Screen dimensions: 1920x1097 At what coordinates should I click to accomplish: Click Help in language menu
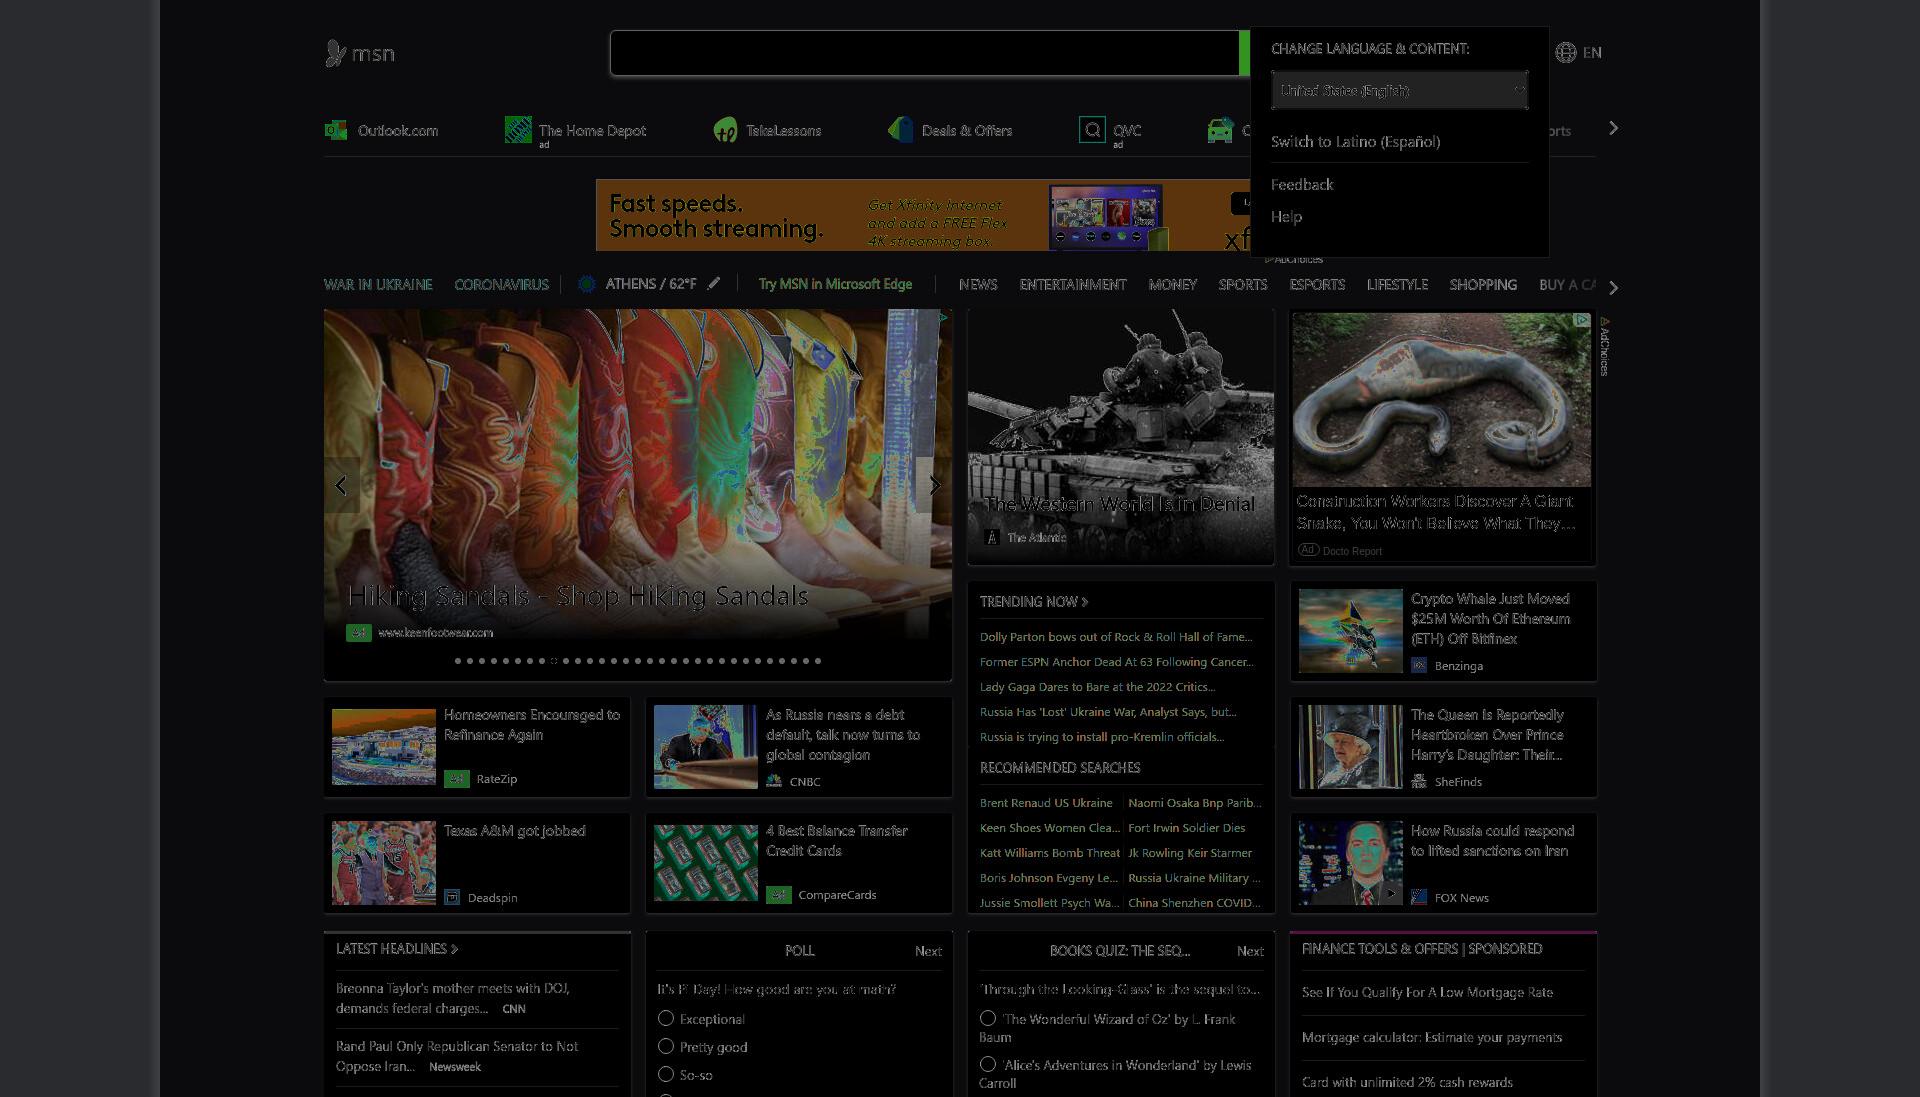[1286, 216]
